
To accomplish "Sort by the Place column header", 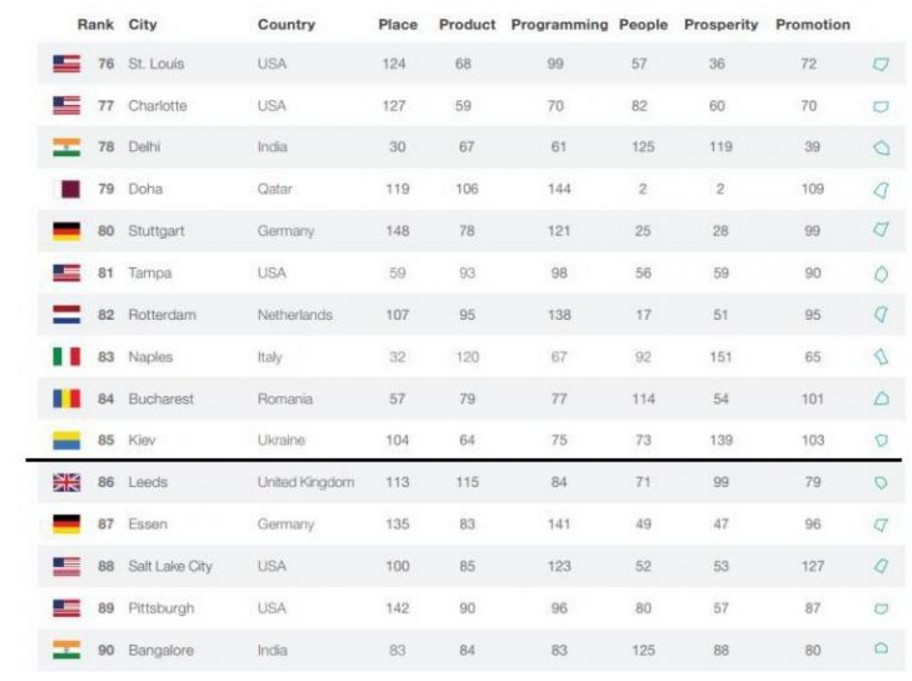I will tap(398, 24).
